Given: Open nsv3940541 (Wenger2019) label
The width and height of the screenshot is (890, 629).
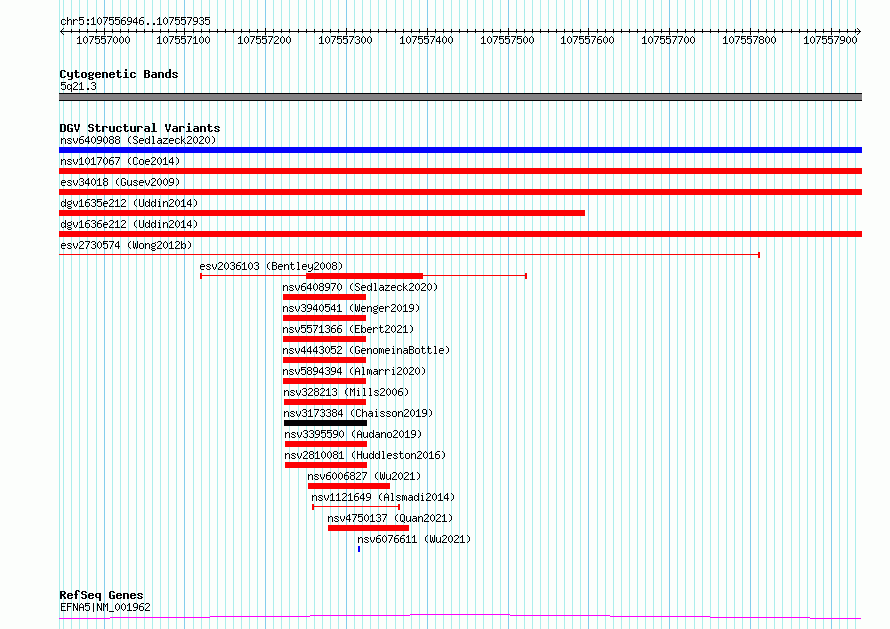Looking at the screenshot, I should pyautogui.click(x=351, y=308).
